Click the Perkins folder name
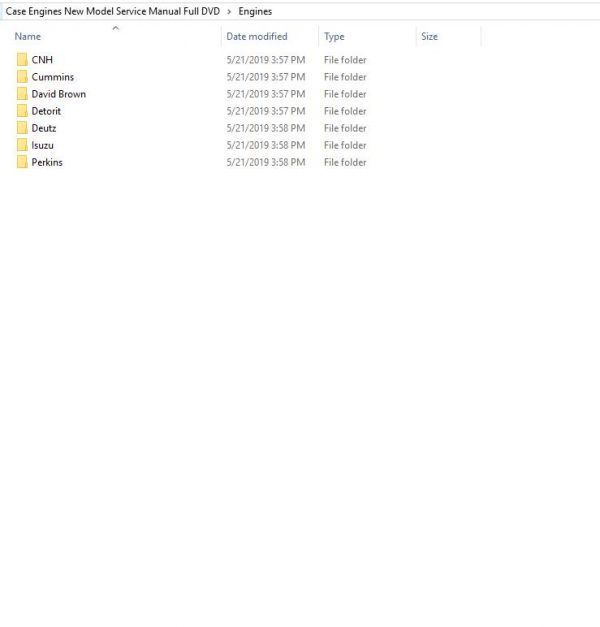Screen dimensions: 600x627 pyautogui.click(x=47, y=162)
